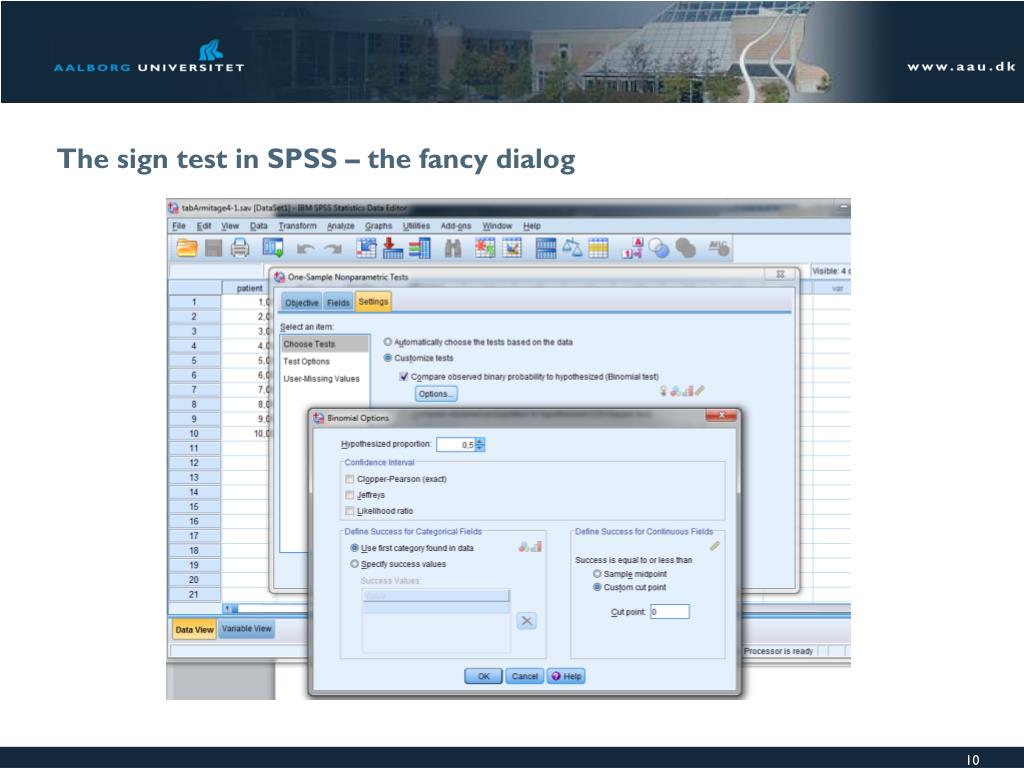The image size is (1024, 768).
Task: Click categorical icons beside Use first category
Action: (x=530, y=547)
